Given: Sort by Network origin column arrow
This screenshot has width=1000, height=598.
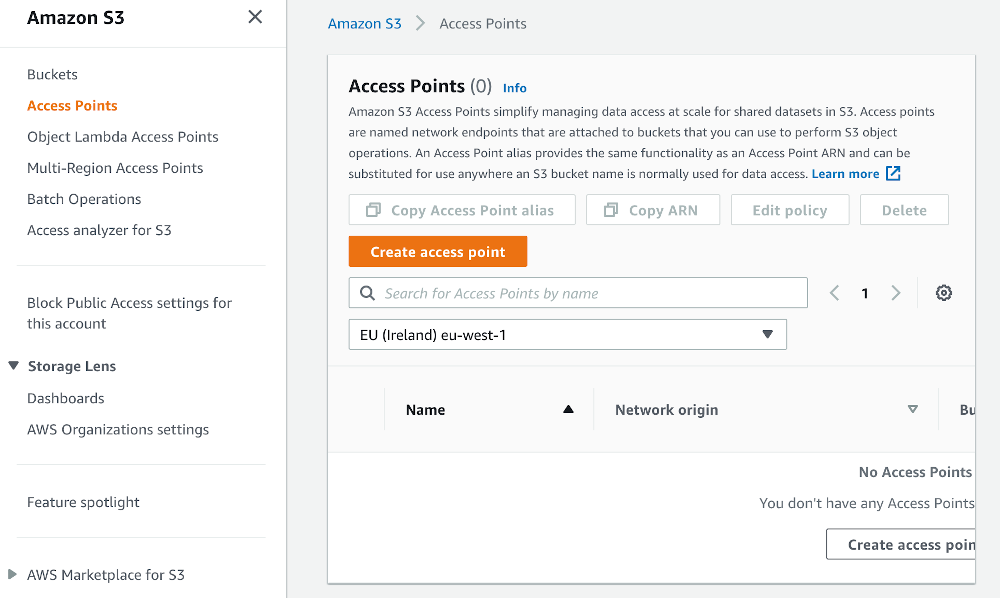Looking at the screenshot, I should (912, 409).
